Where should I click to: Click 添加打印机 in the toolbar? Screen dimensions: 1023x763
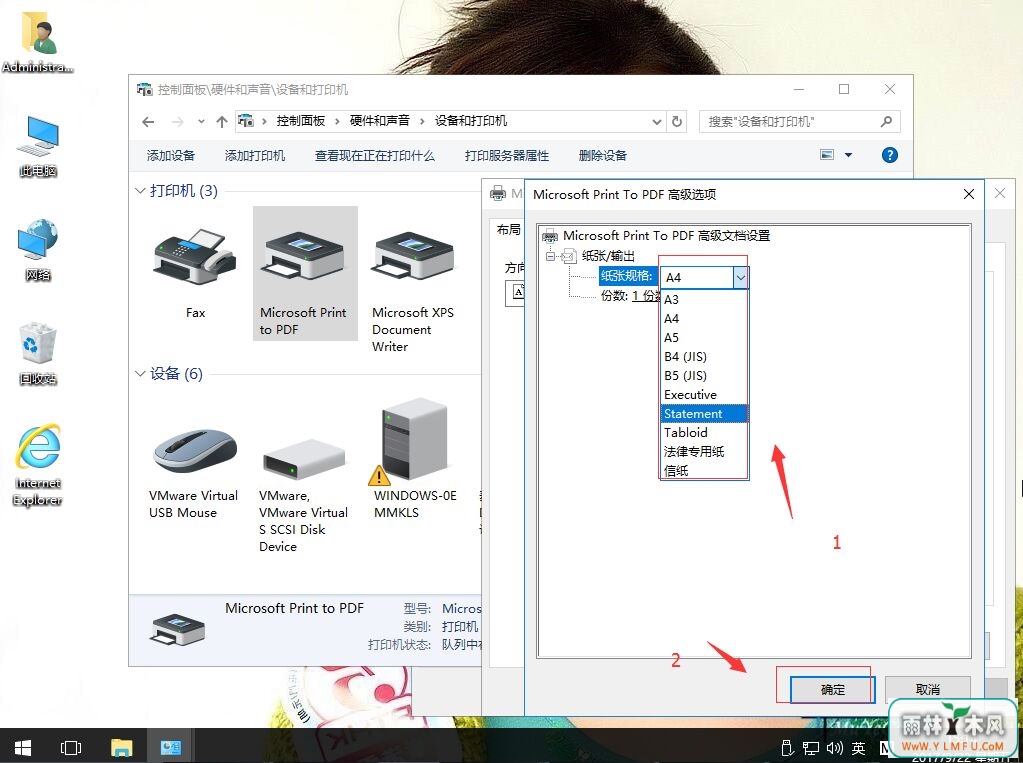pos(254,155)
